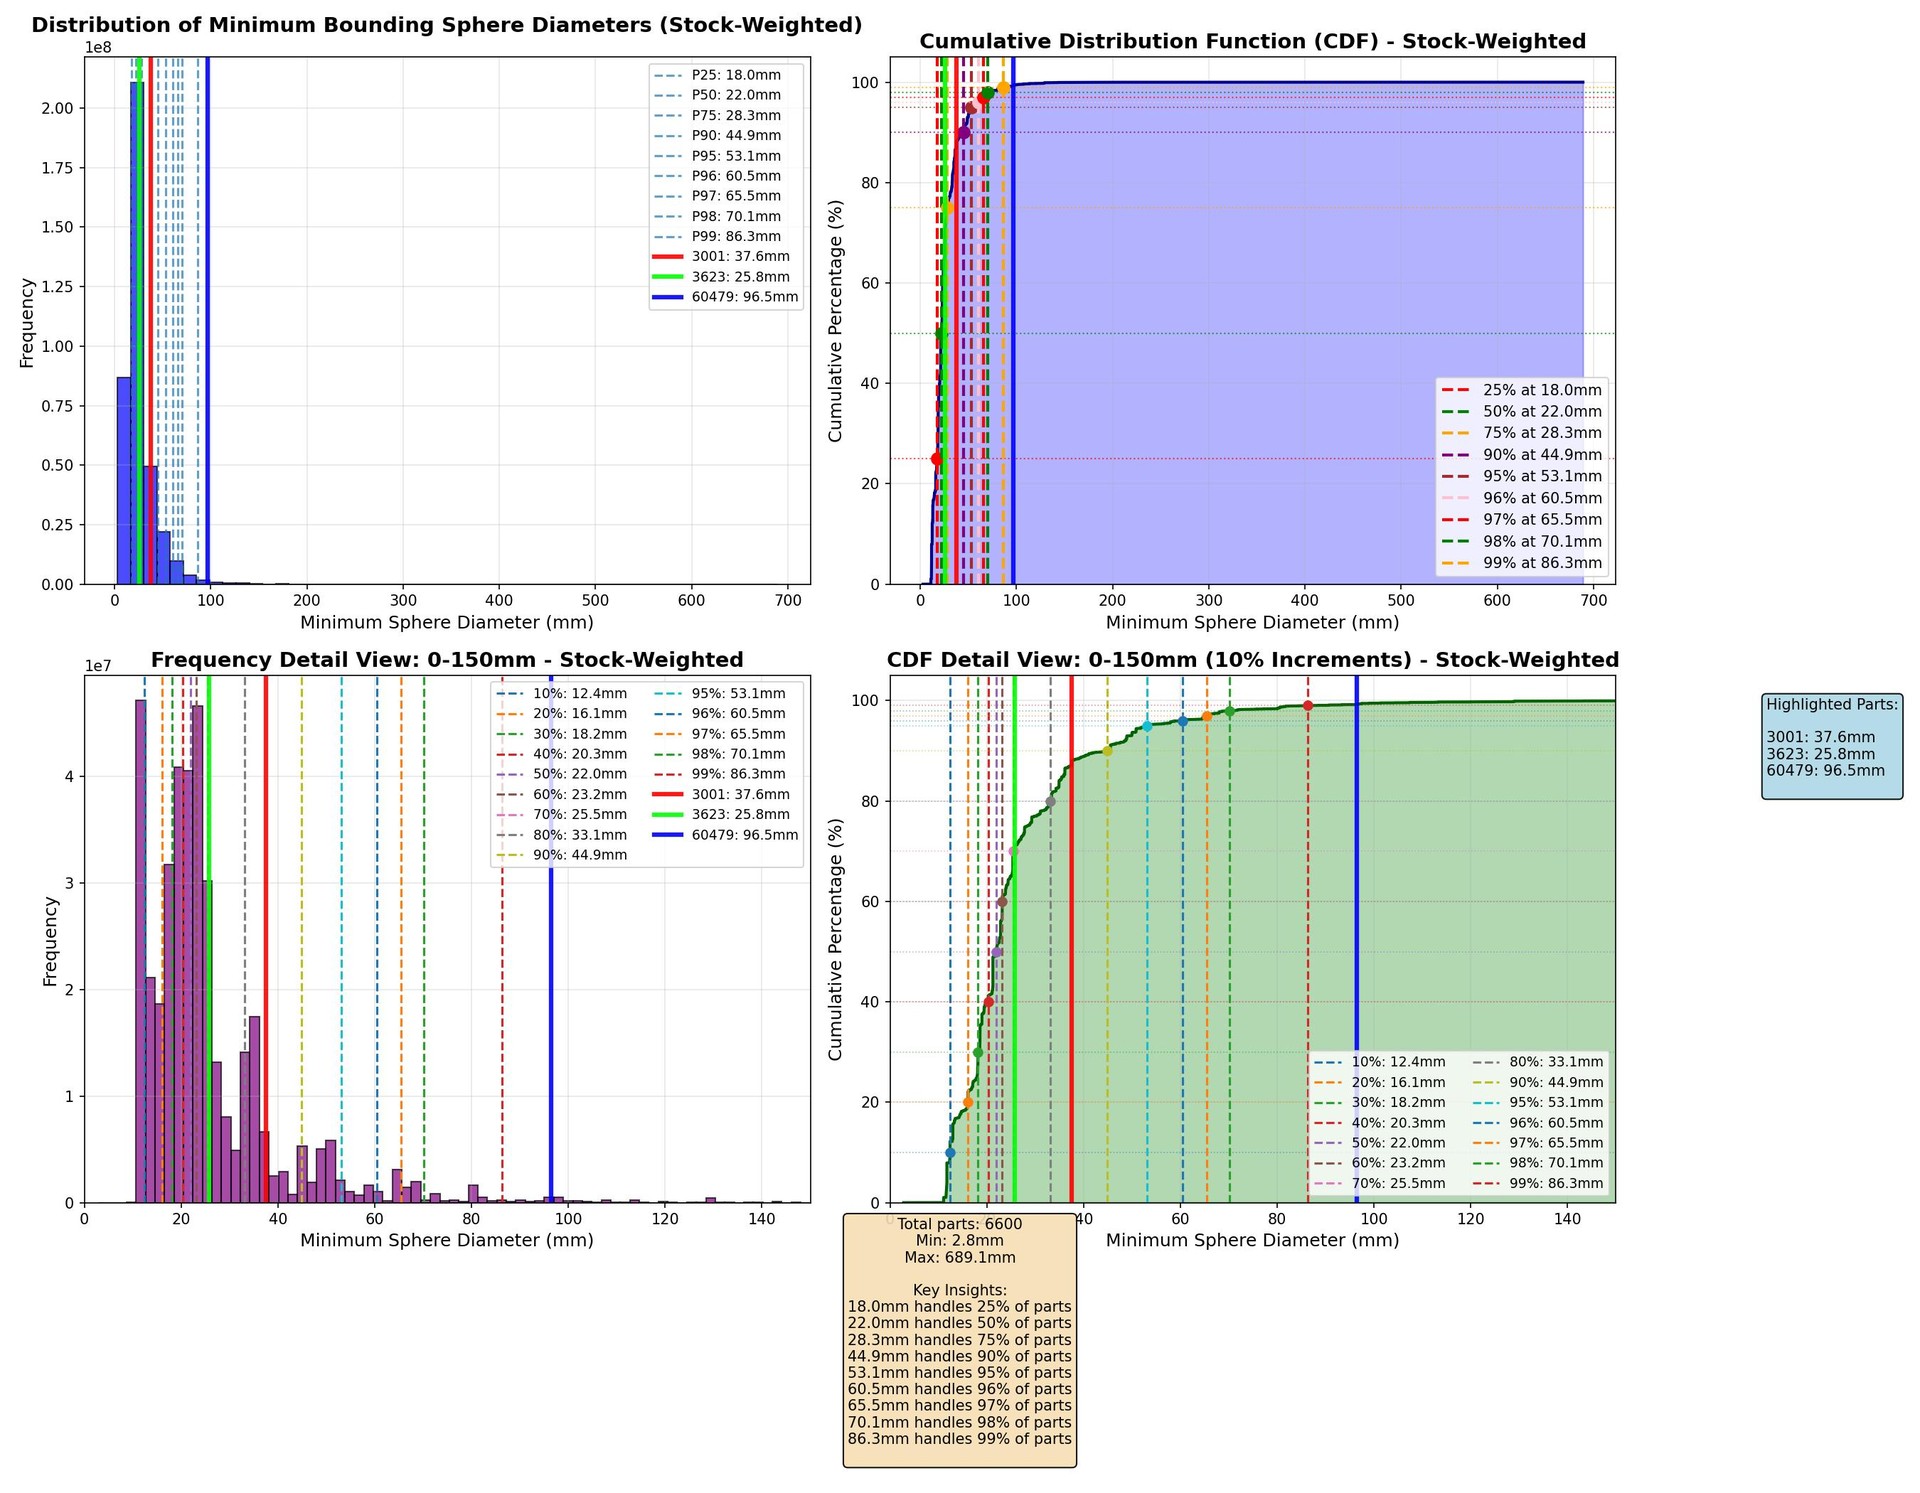The image size is (1920, 1493).
Task: Click the 'Frequency Detail View' chart title
Action: (446, 660)
